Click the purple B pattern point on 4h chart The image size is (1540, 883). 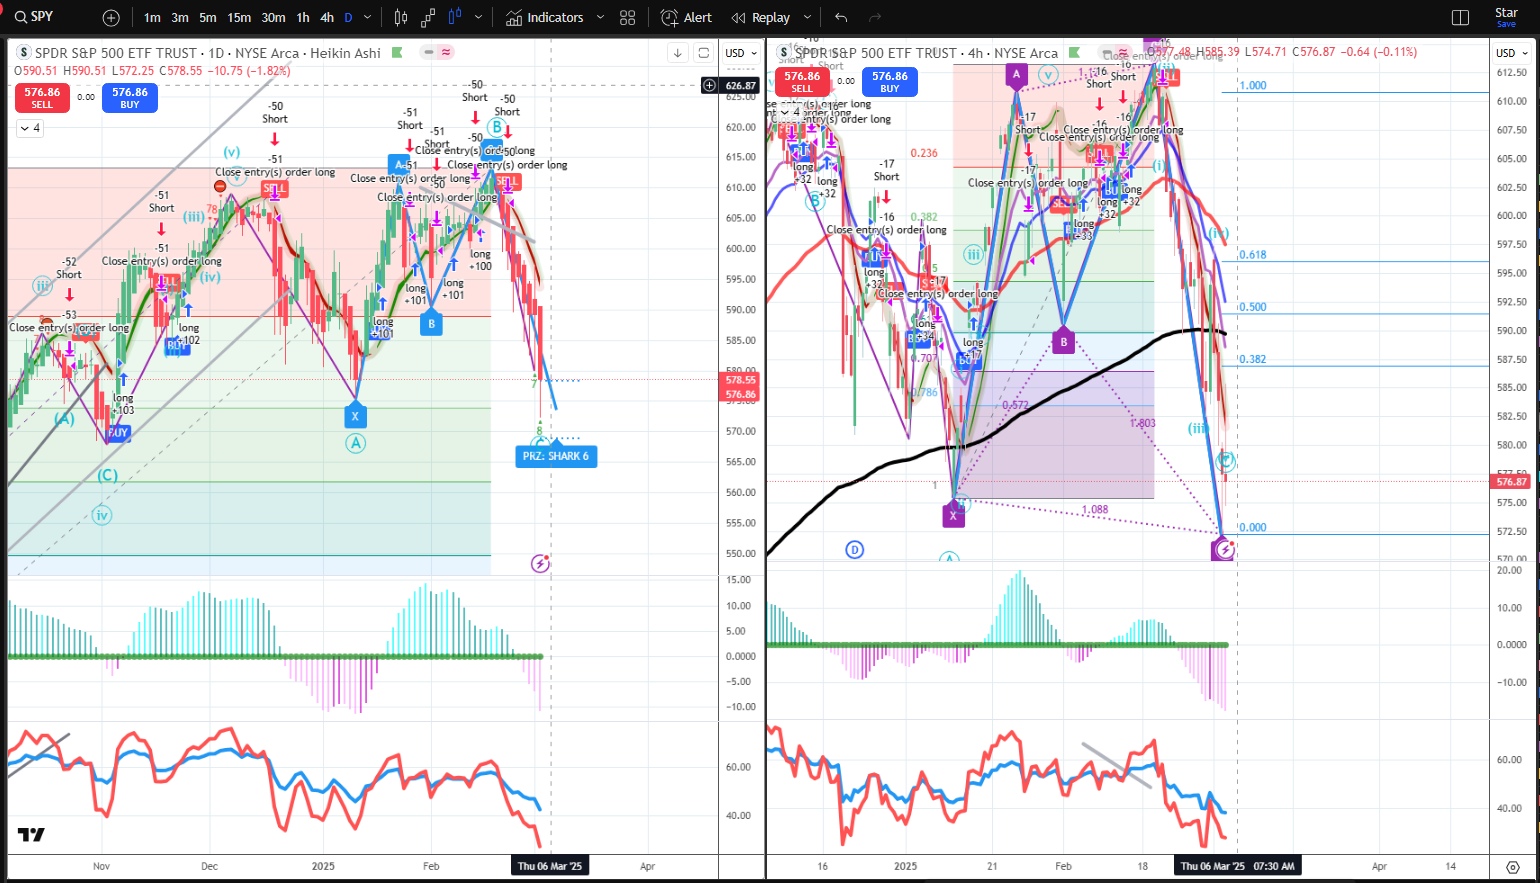point(1063,341)
